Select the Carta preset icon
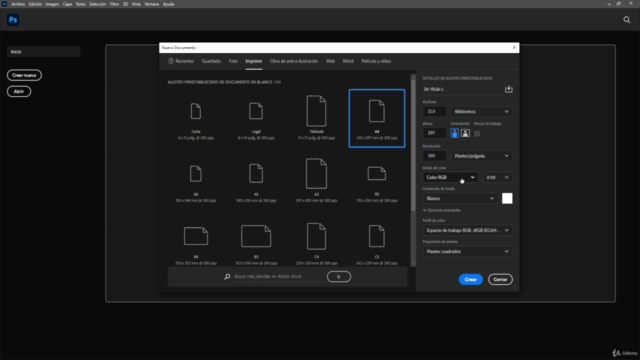The image size is (640, 360). tap(196, 111)
